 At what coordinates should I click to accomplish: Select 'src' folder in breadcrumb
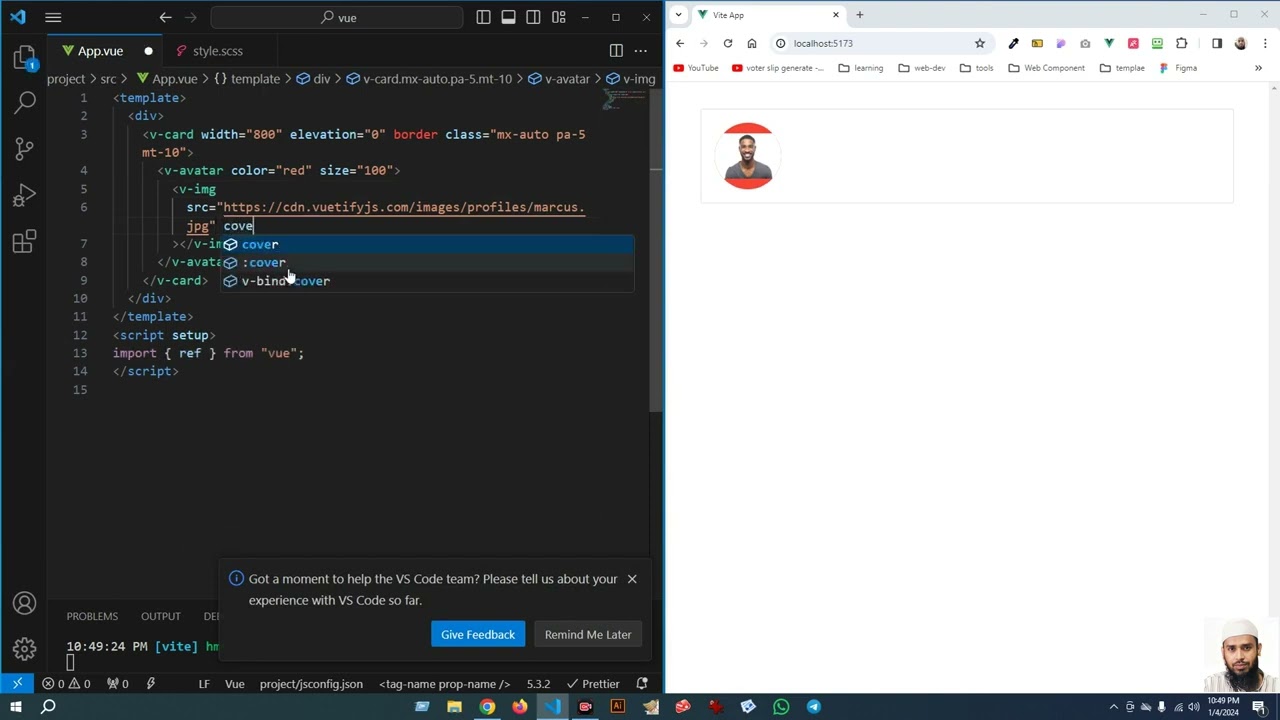pos(108,79)
